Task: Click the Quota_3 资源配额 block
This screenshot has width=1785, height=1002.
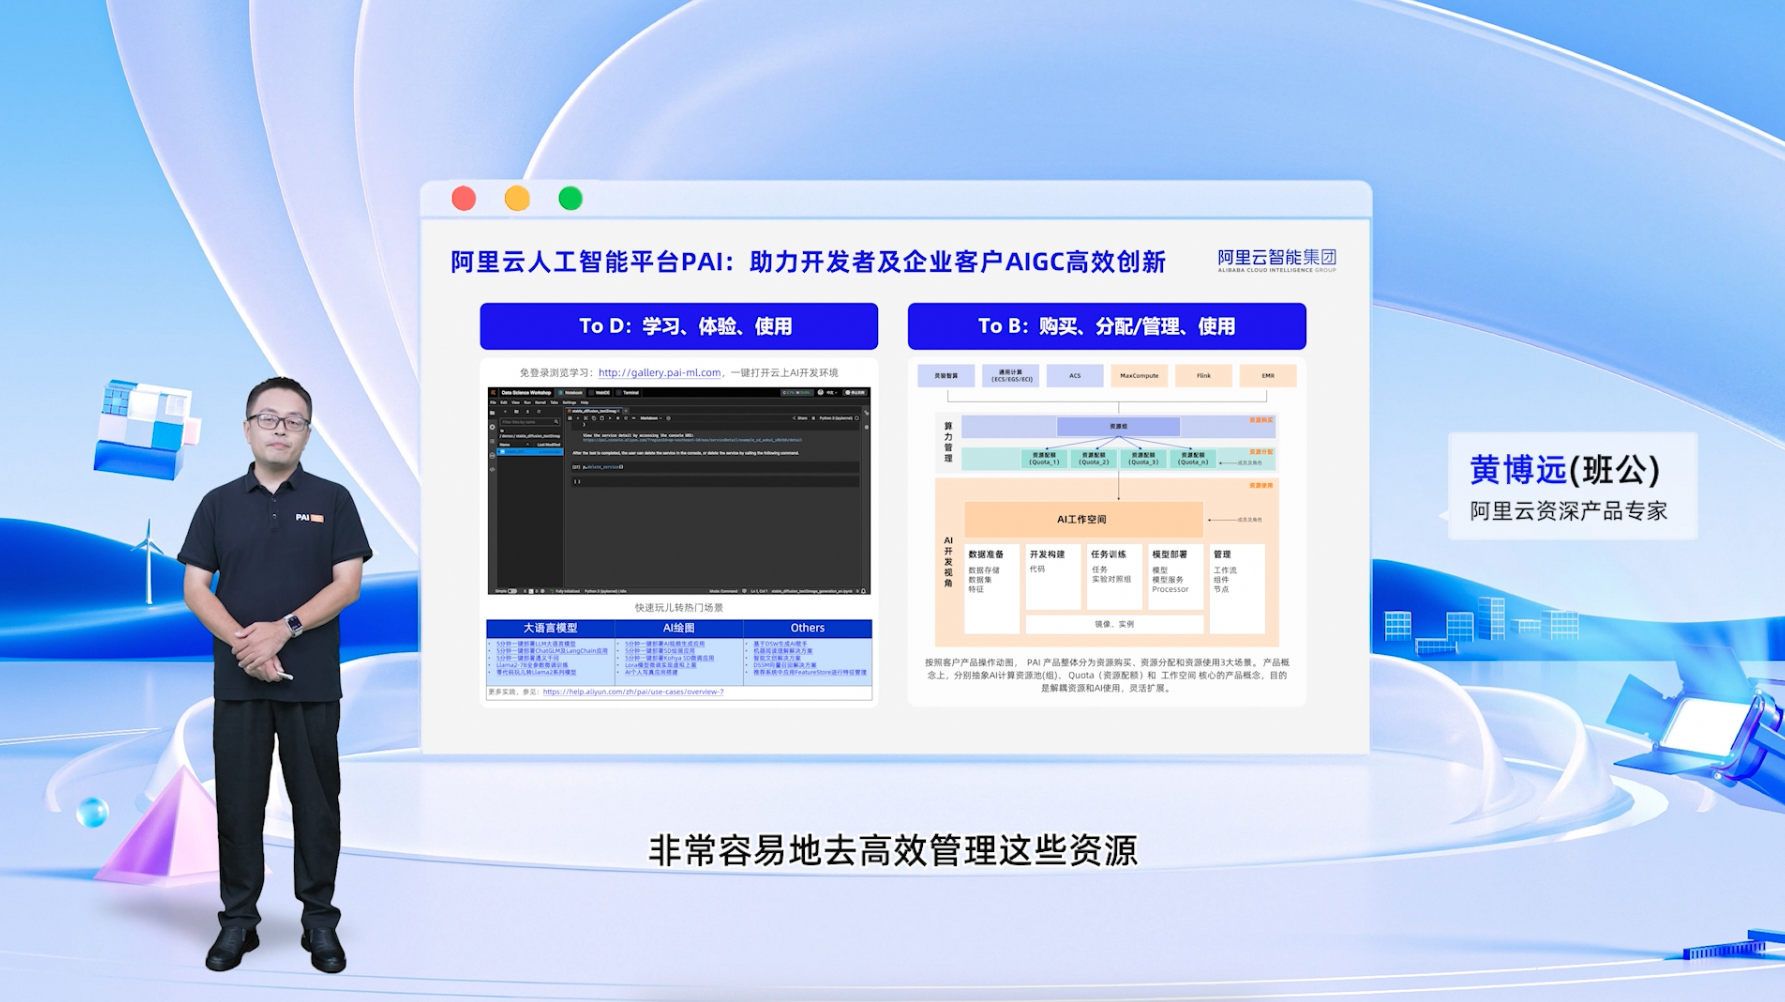Action: pos(1143,458)
